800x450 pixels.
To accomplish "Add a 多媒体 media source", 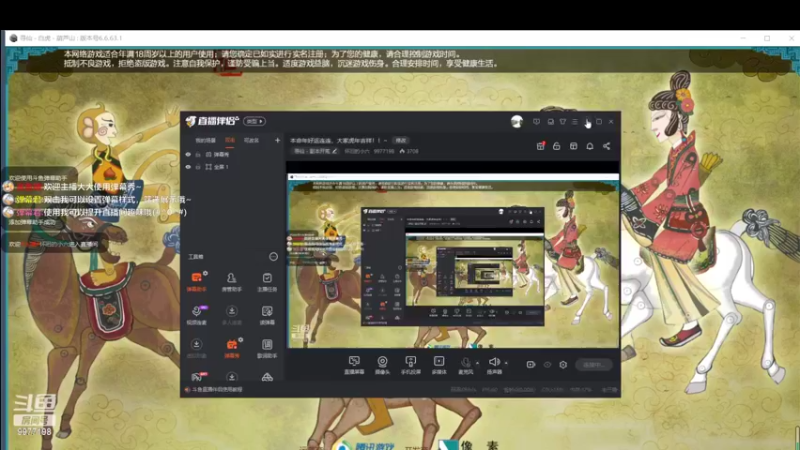I will click(x=439, y=365).
